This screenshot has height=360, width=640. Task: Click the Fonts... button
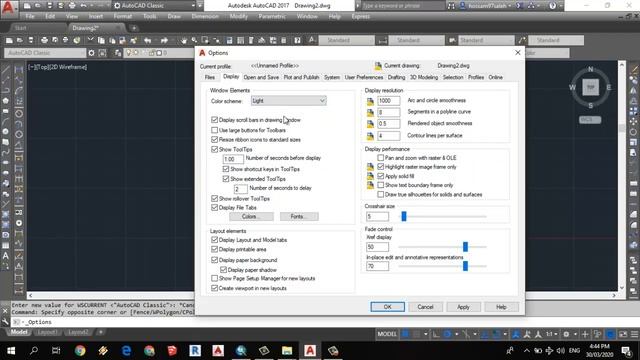(299, 216)
